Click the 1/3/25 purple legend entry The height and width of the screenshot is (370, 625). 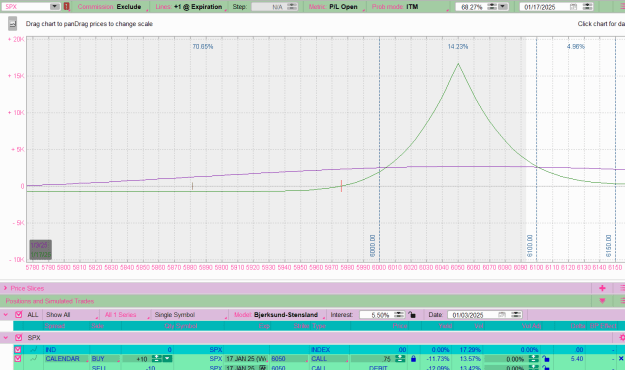(39, 245)
